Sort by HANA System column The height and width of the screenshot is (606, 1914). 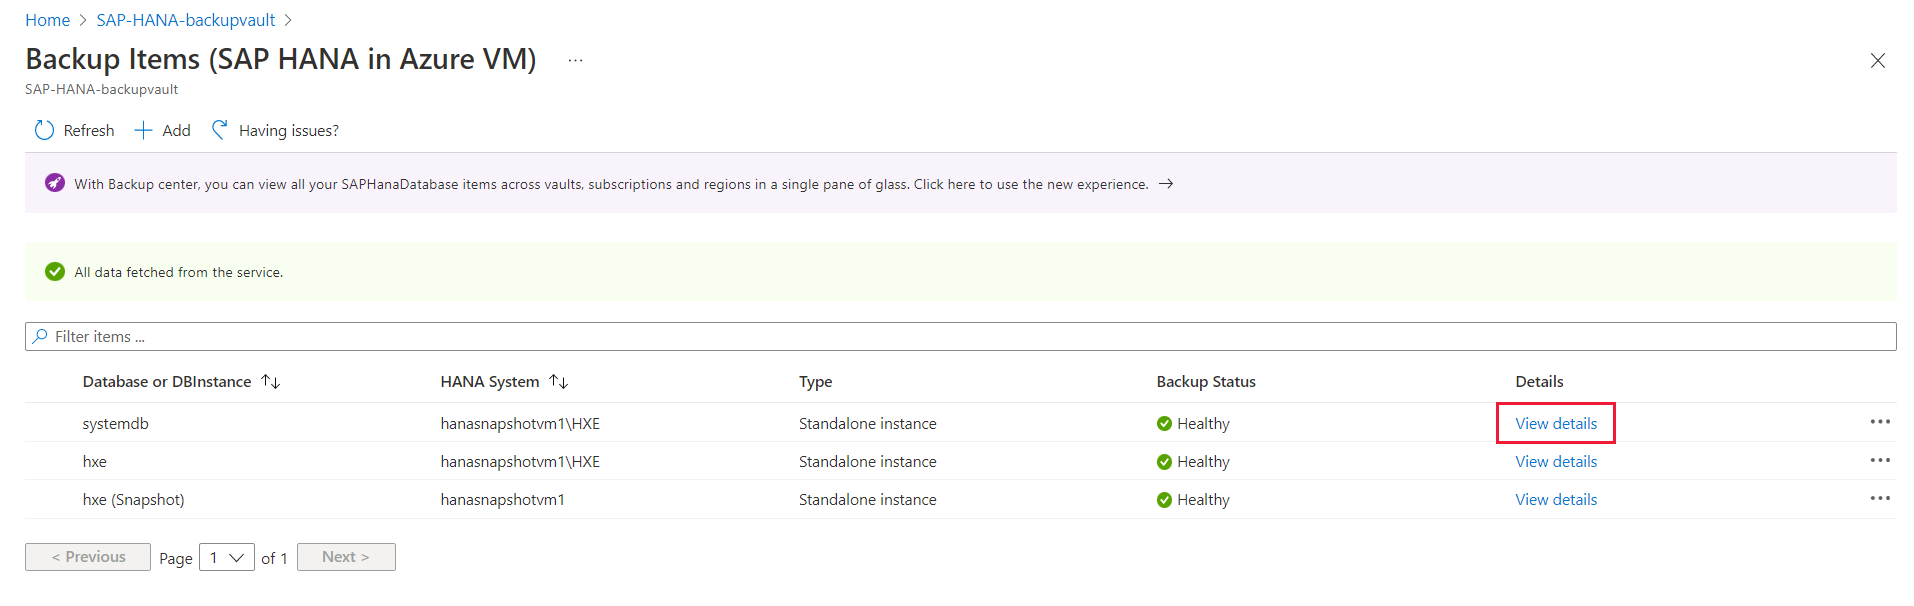coord(559,381)
